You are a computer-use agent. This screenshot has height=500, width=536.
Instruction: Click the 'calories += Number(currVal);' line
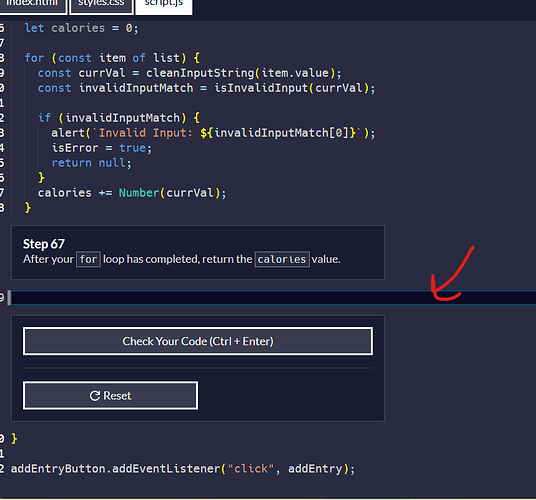pos(132,193)
